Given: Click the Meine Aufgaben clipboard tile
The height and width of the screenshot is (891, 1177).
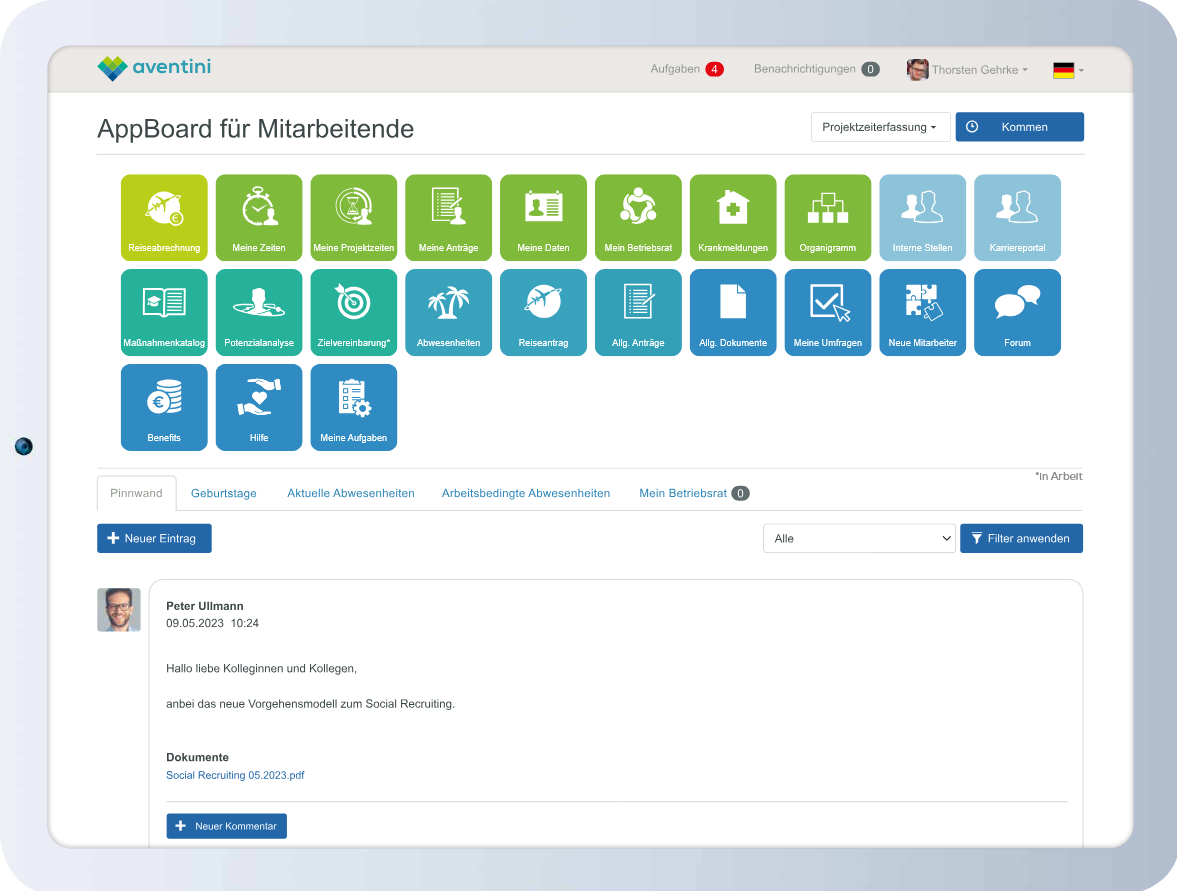Looking at the screenshot, I should pyautogui.click(x=353, y=407).
